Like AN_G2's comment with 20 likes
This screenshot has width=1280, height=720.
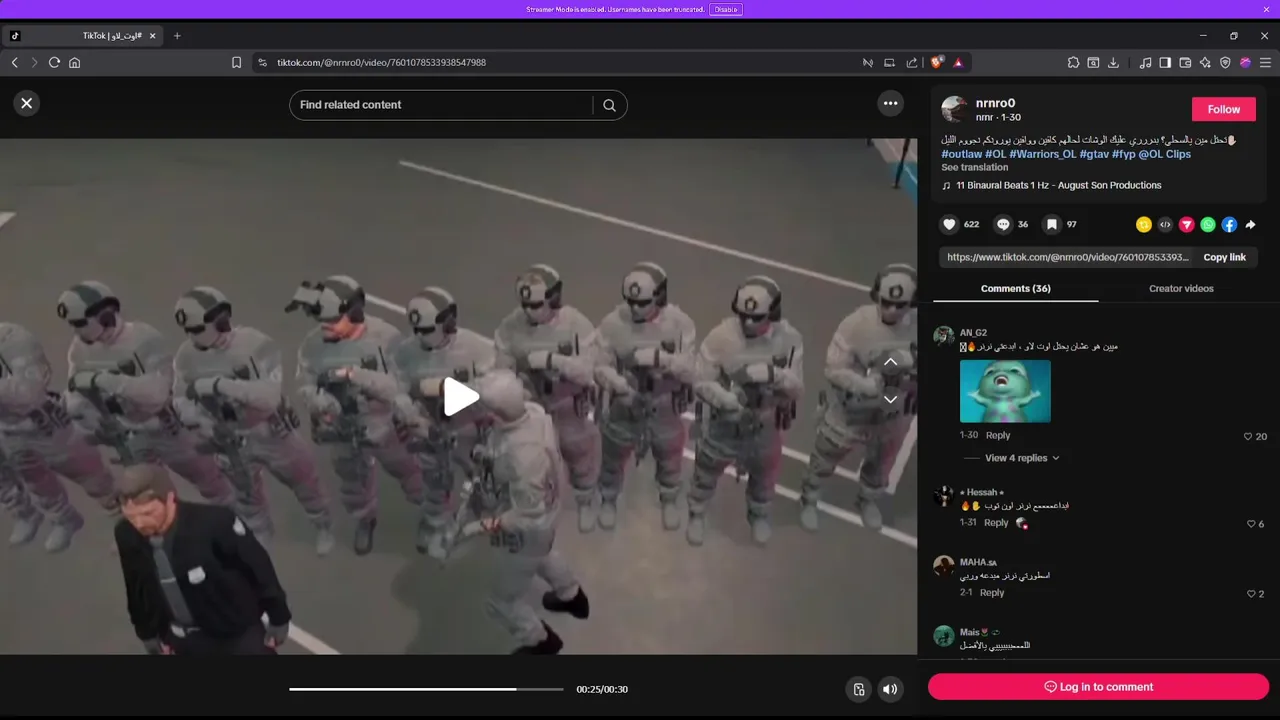1248,436
